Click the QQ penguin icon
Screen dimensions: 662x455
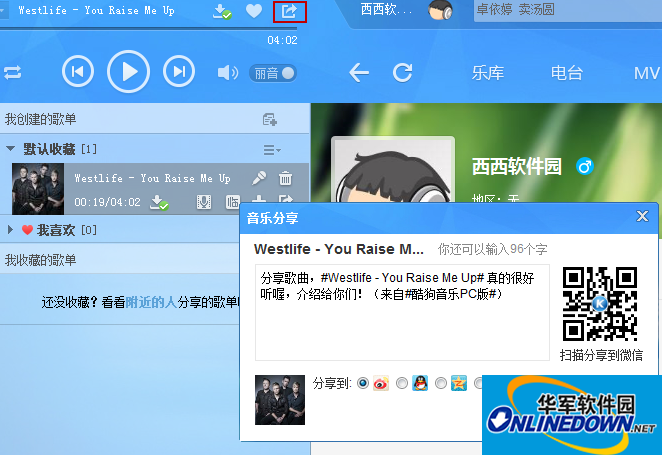click(420, 383)
